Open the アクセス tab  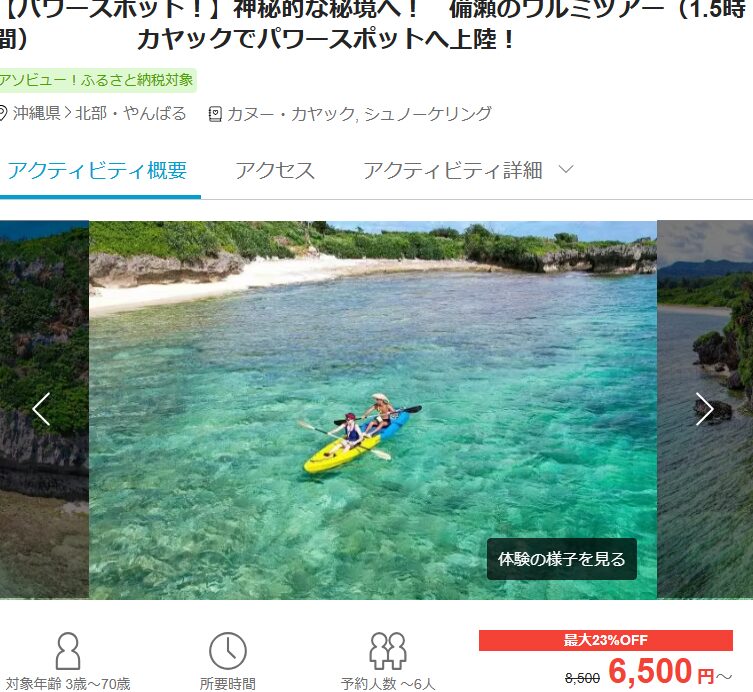(x=275, y=170)
